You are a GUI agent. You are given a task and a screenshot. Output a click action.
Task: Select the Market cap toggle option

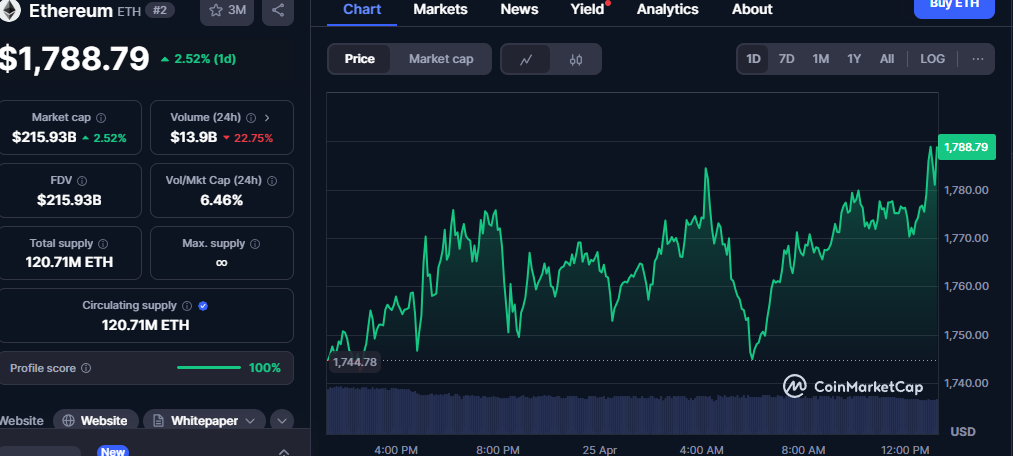(x=441, y=59)
